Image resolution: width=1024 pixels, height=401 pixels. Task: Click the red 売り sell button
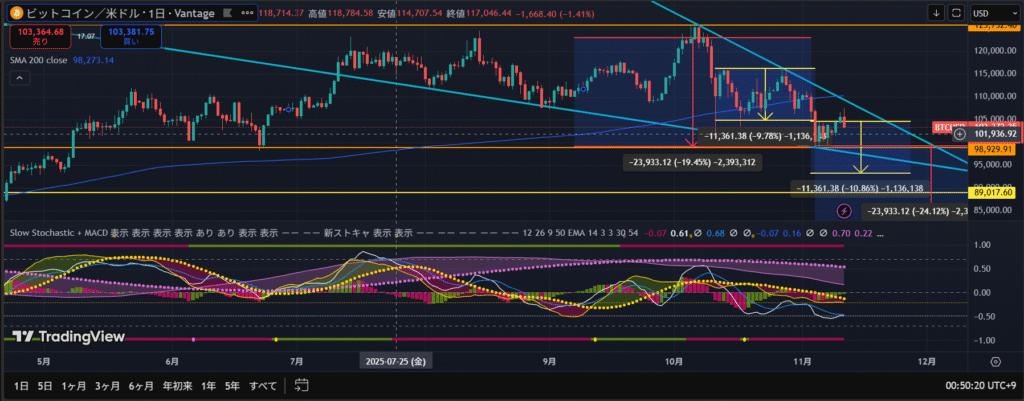point(36,37)
